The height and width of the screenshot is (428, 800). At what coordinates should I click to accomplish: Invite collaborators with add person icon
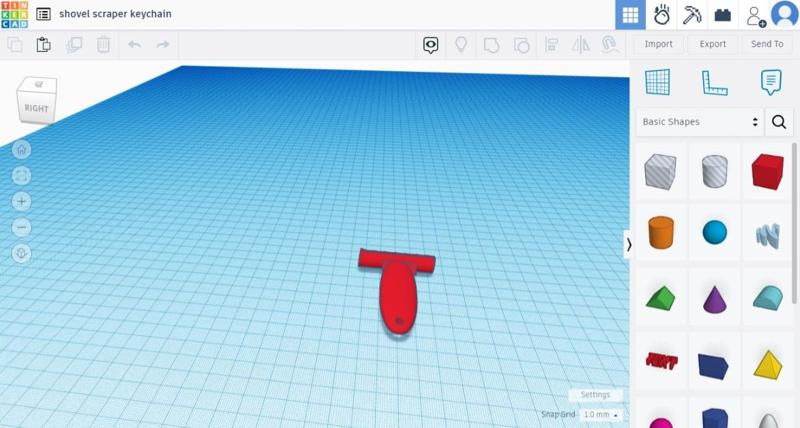click(755, 15)
